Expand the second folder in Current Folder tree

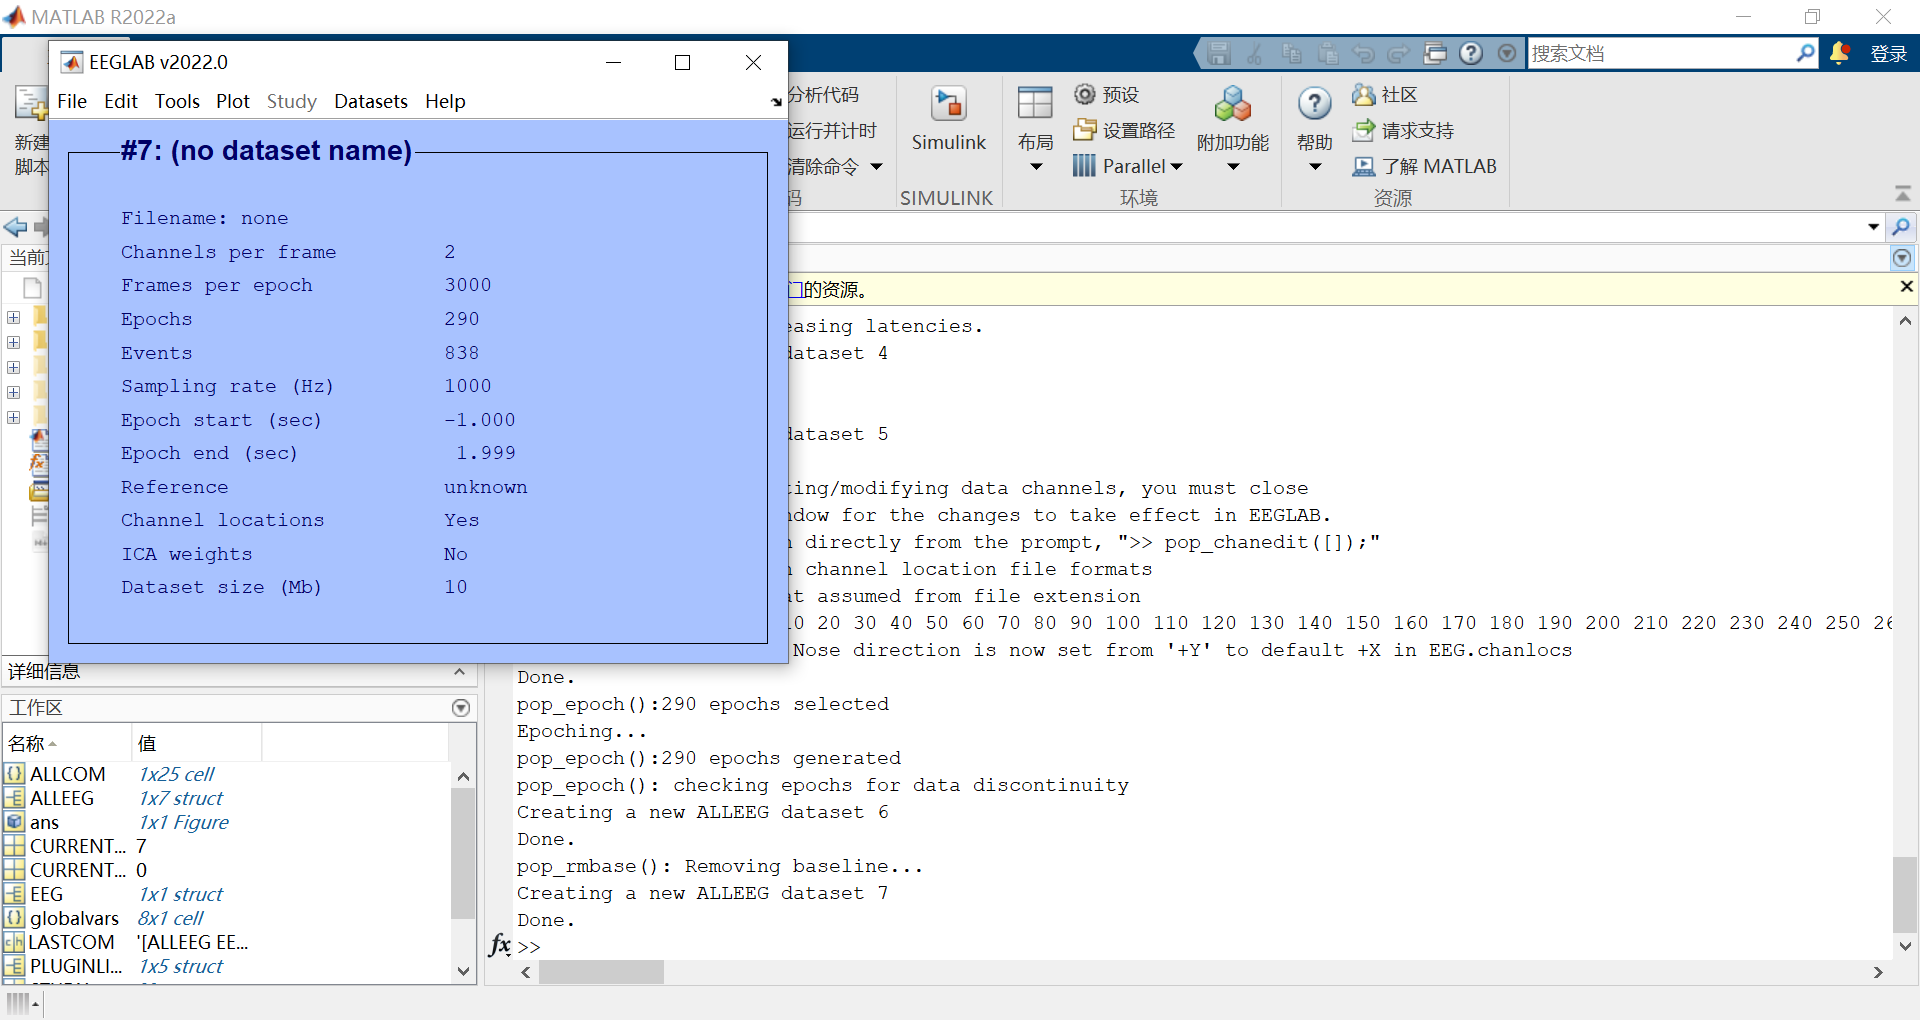click(14, 342)
